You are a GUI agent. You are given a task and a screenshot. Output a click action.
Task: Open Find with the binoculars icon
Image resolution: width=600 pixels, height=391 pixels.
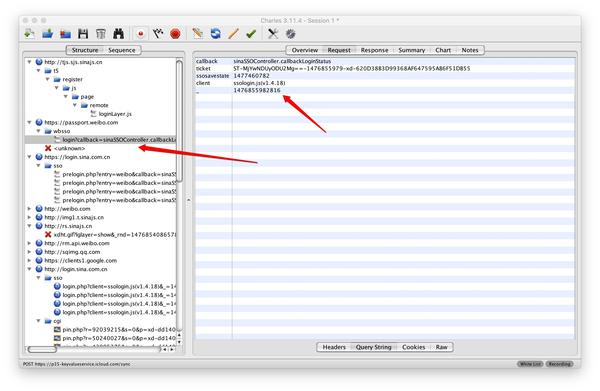point(119,34)
